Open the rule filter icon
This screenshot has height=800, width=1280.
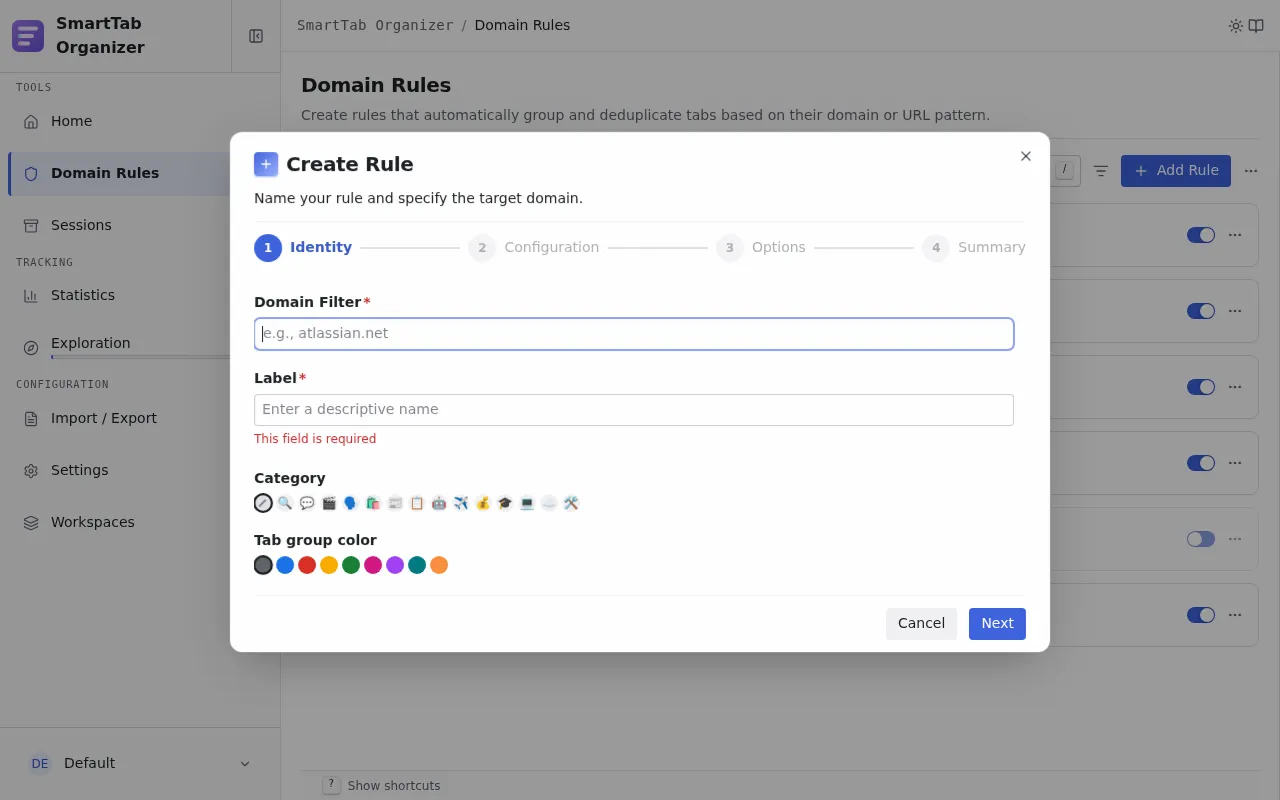[1101, 171]
